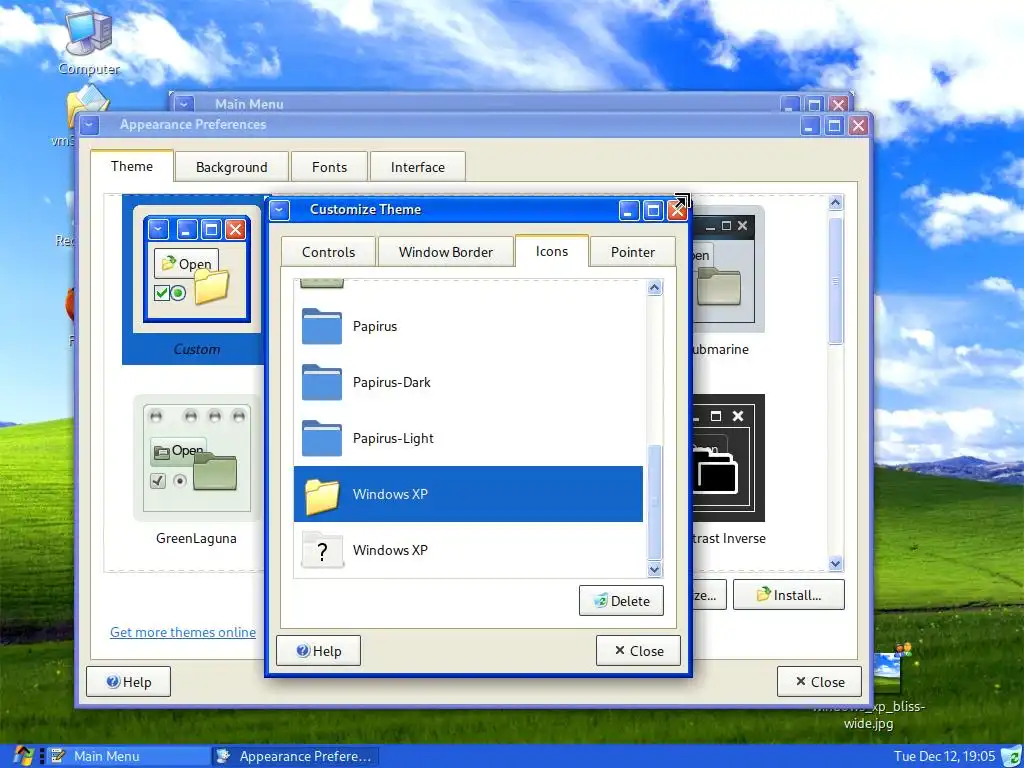Select the Papirus-Dark folder icon
The image size is (1024, 768).
tap(322, 382)
